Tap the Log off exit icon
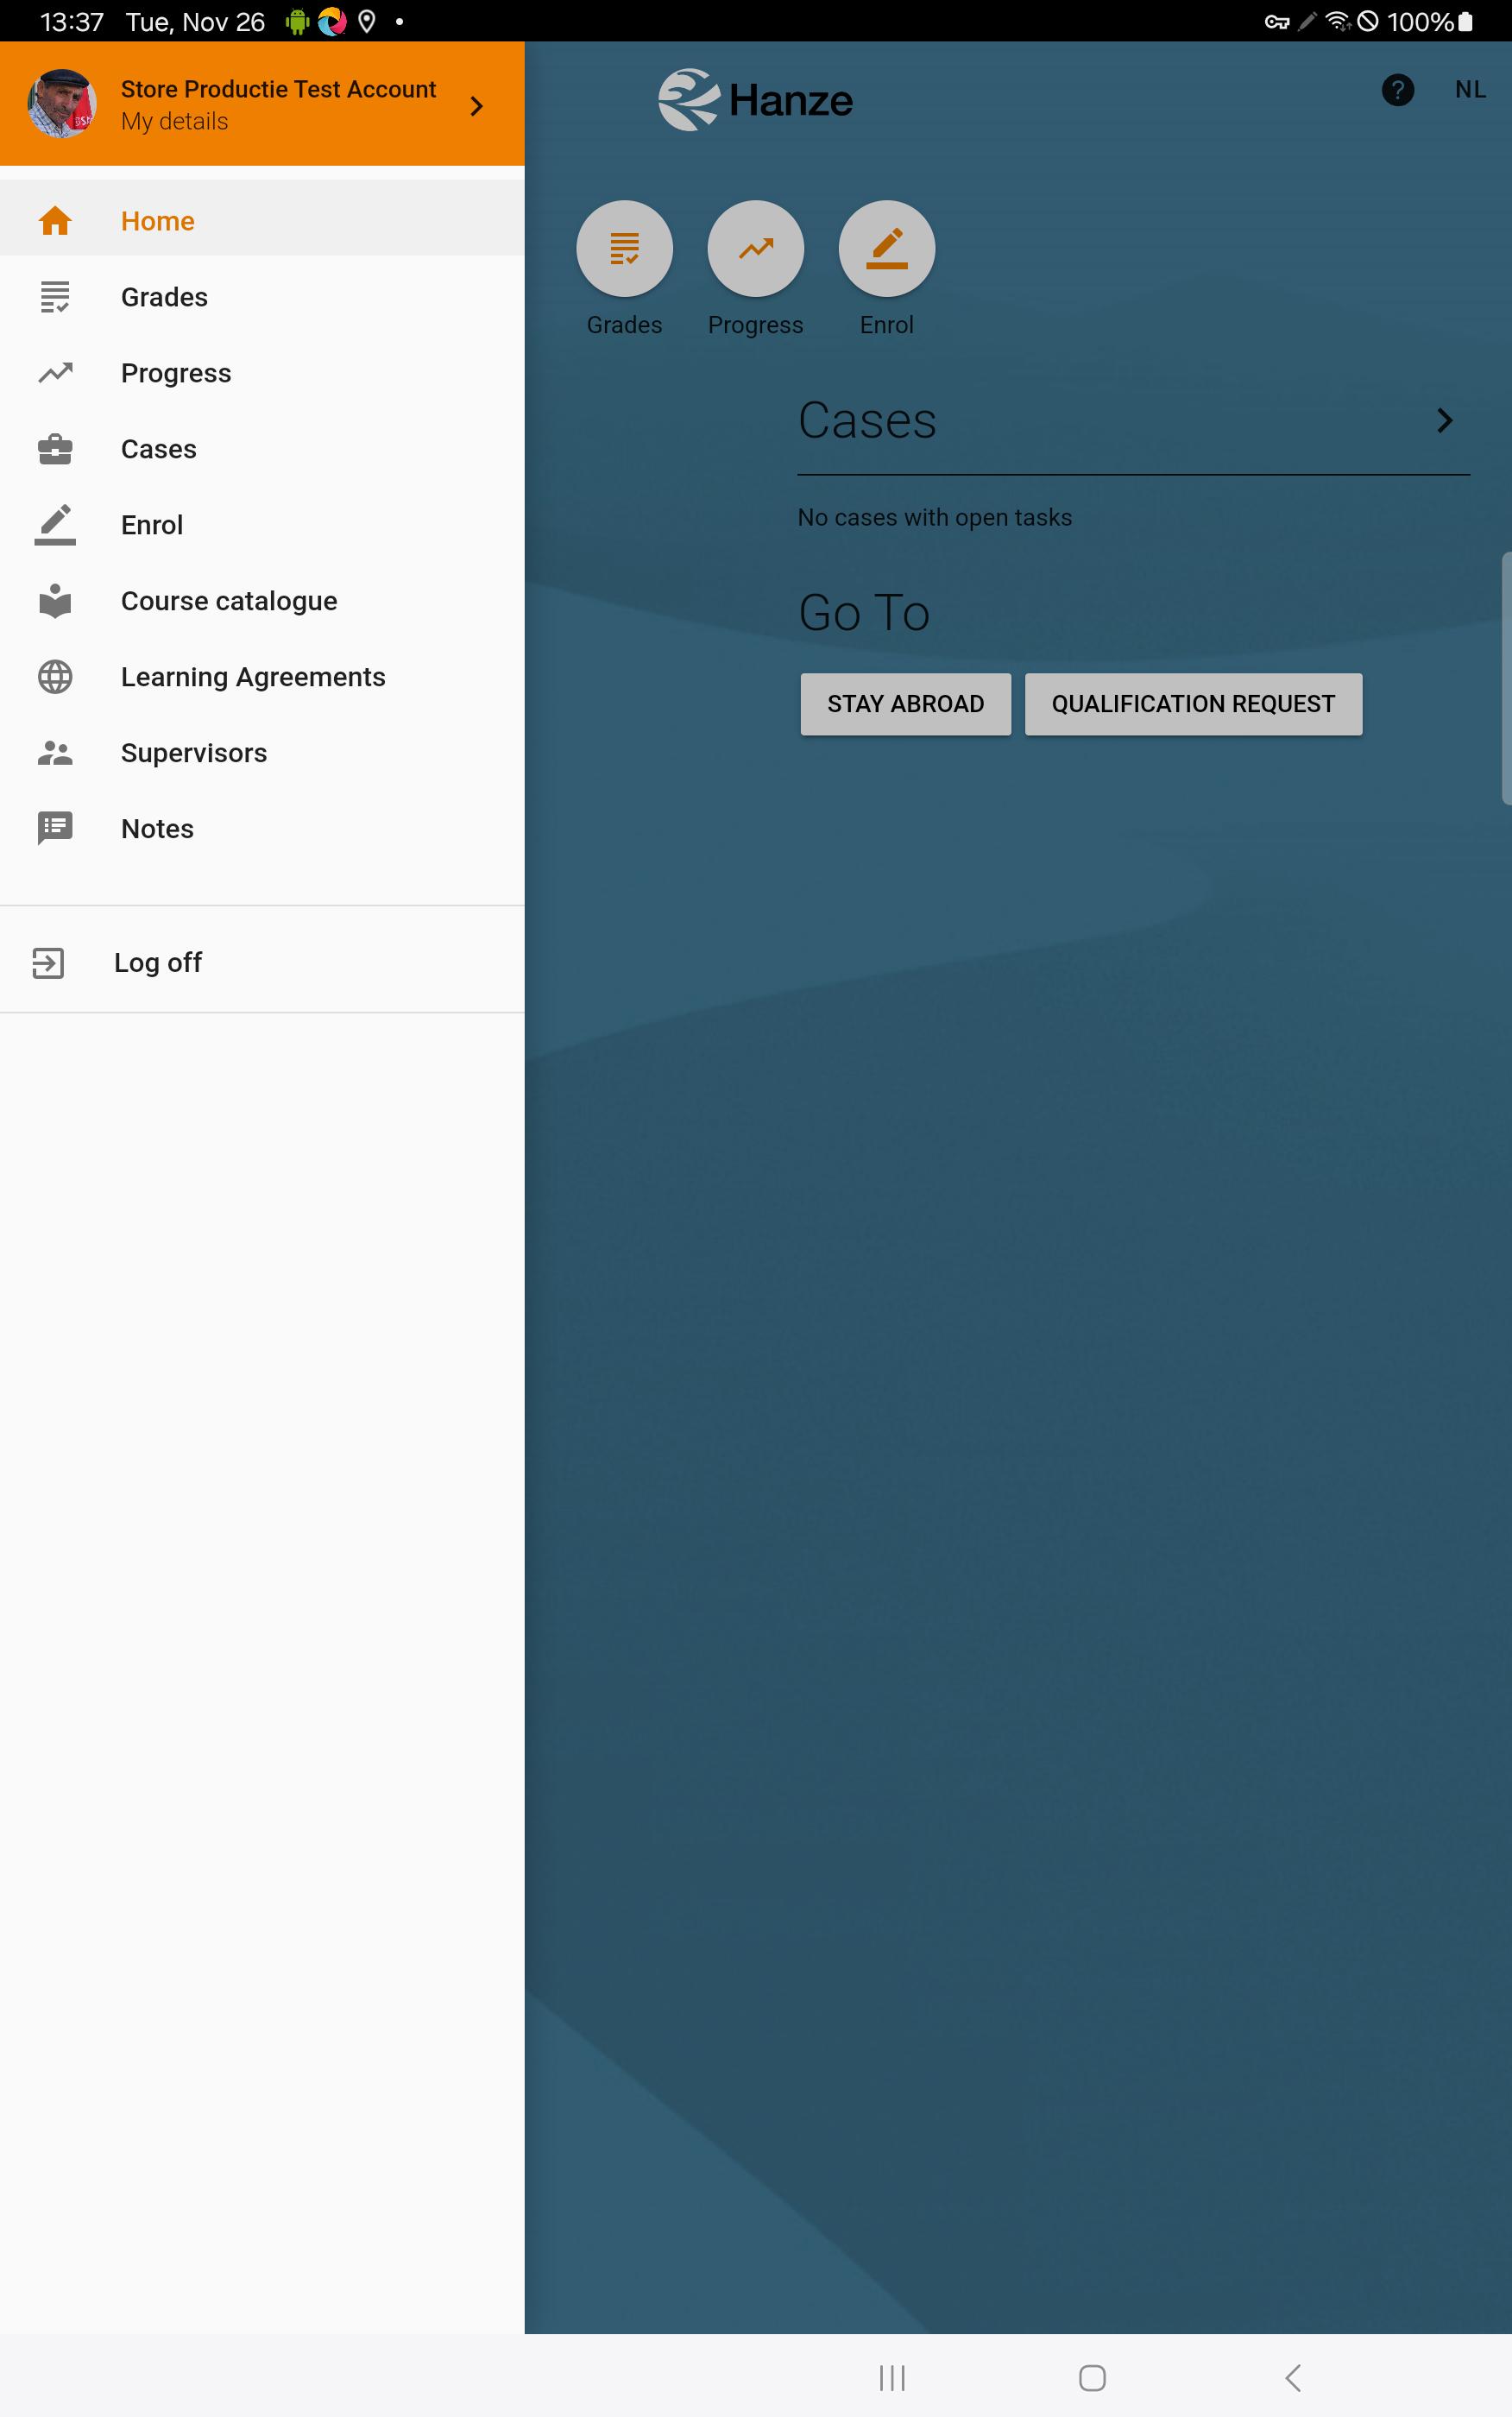The height and width of the screenshot is (2417, 1512). [48, 963]
